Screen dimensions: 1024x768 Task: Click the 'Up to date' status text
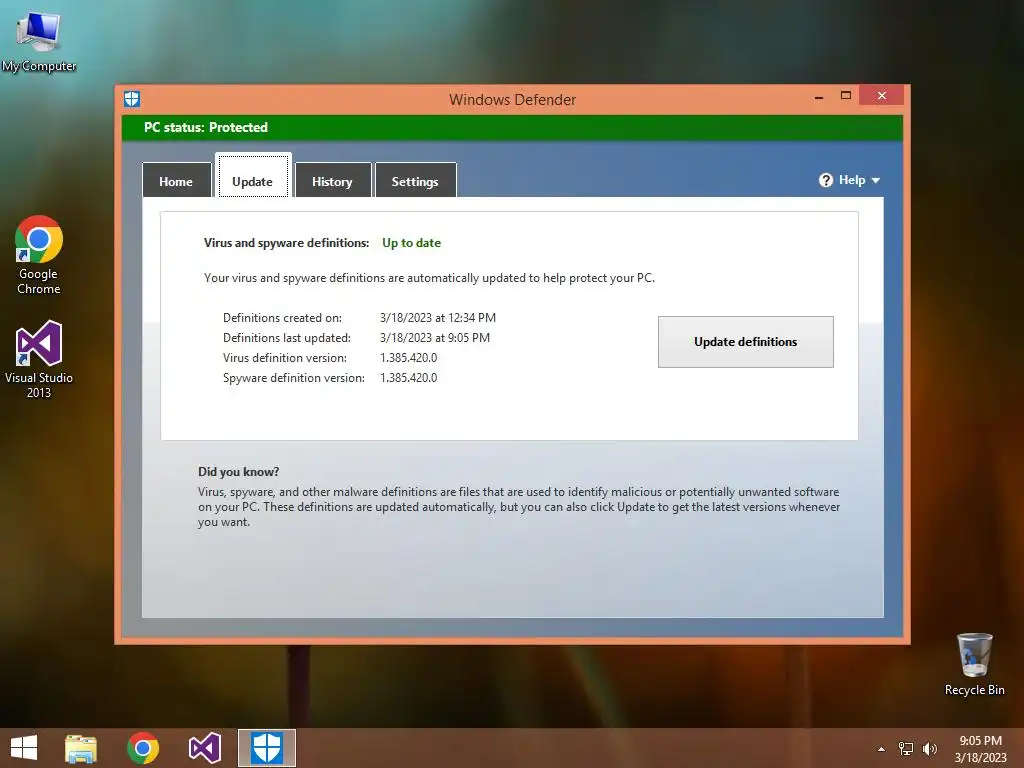coord(411,243)
